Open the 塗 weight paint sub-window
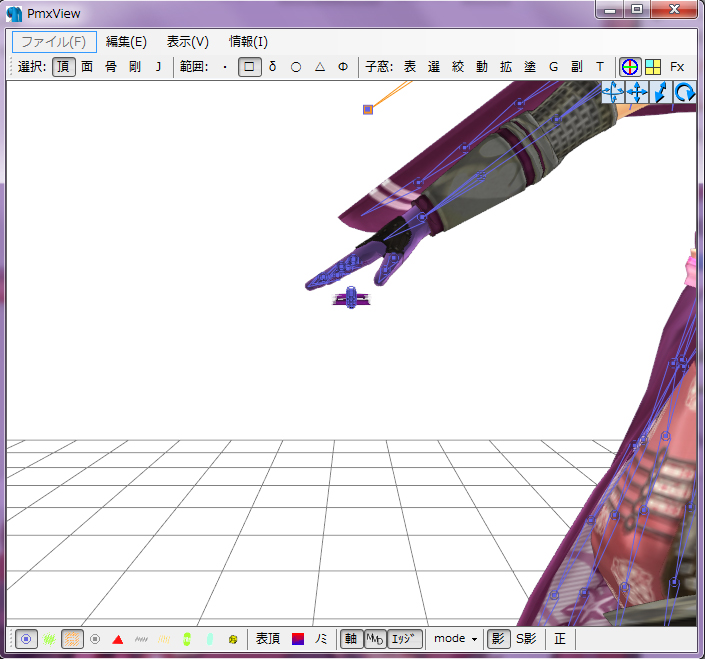The image size is (705, 659). (530, 67)
